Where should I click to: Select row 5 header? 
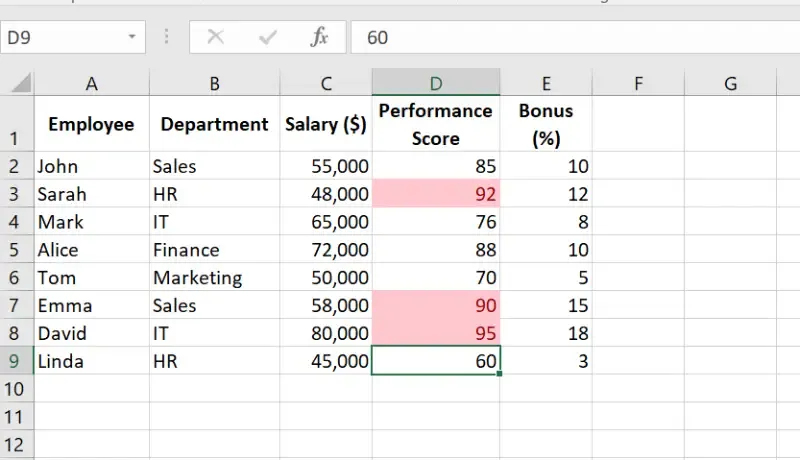(17, 250)
